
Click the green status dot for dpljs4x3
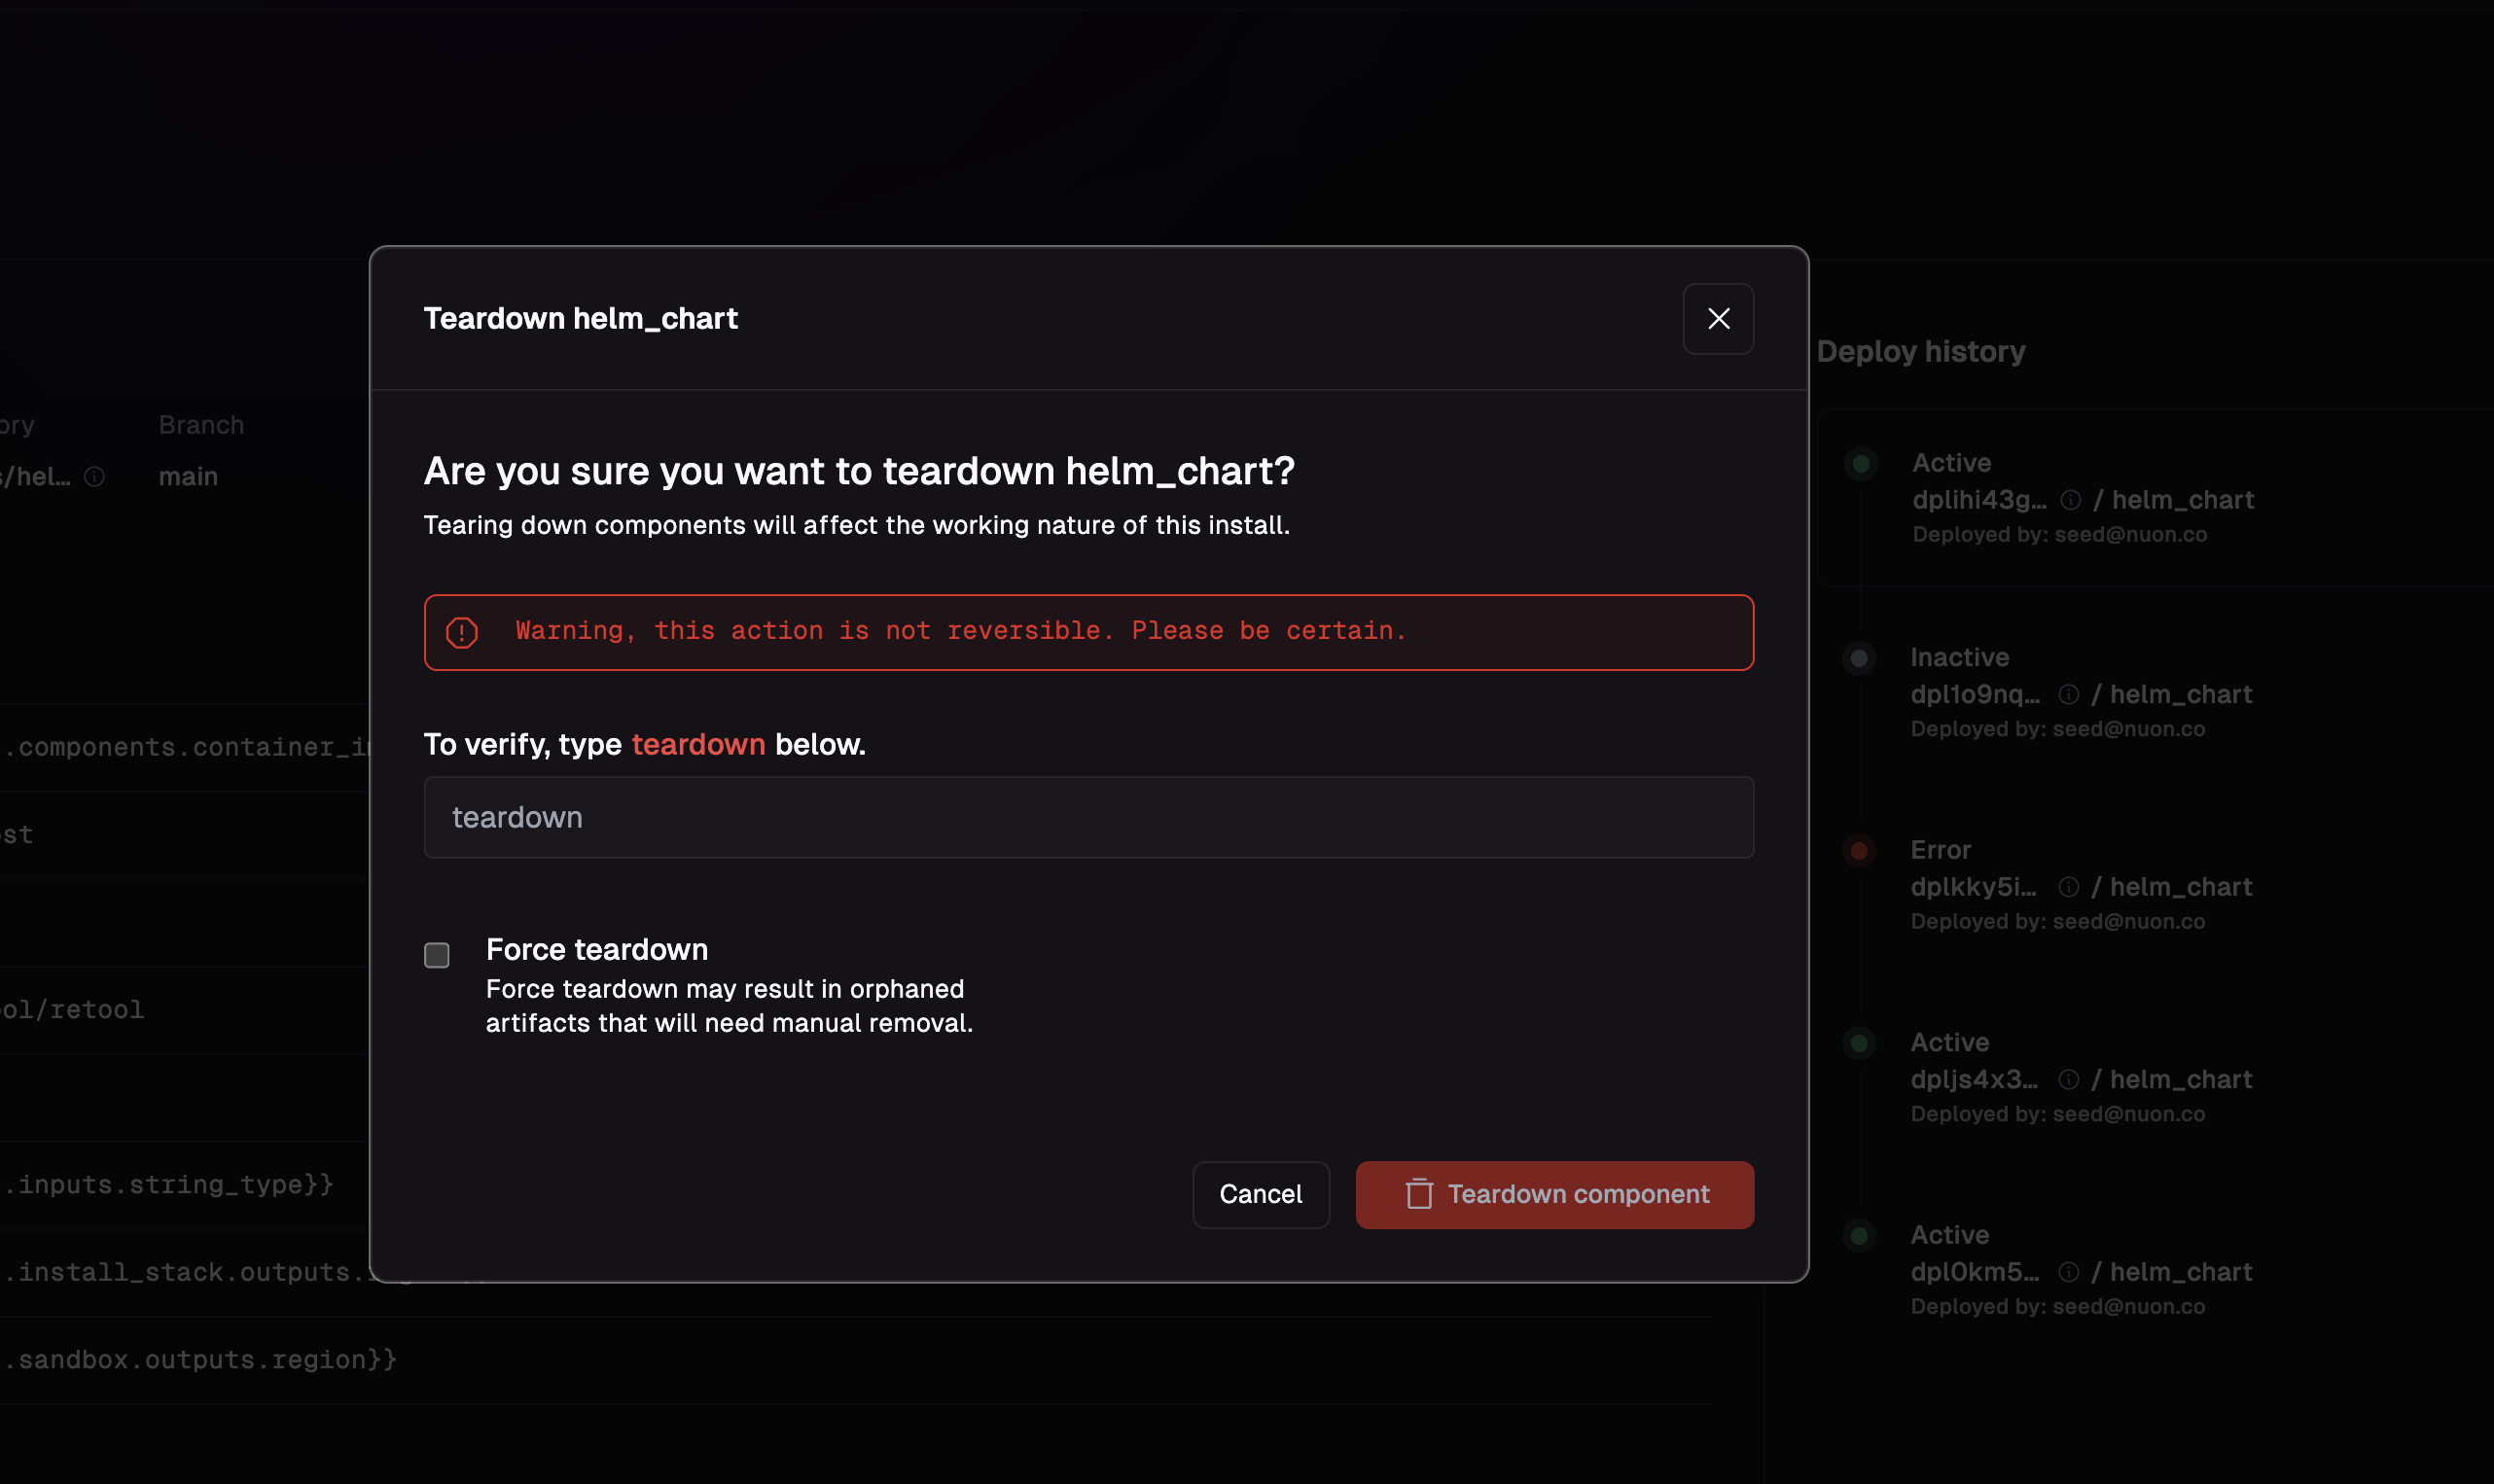click(x=1858, y=1043)
